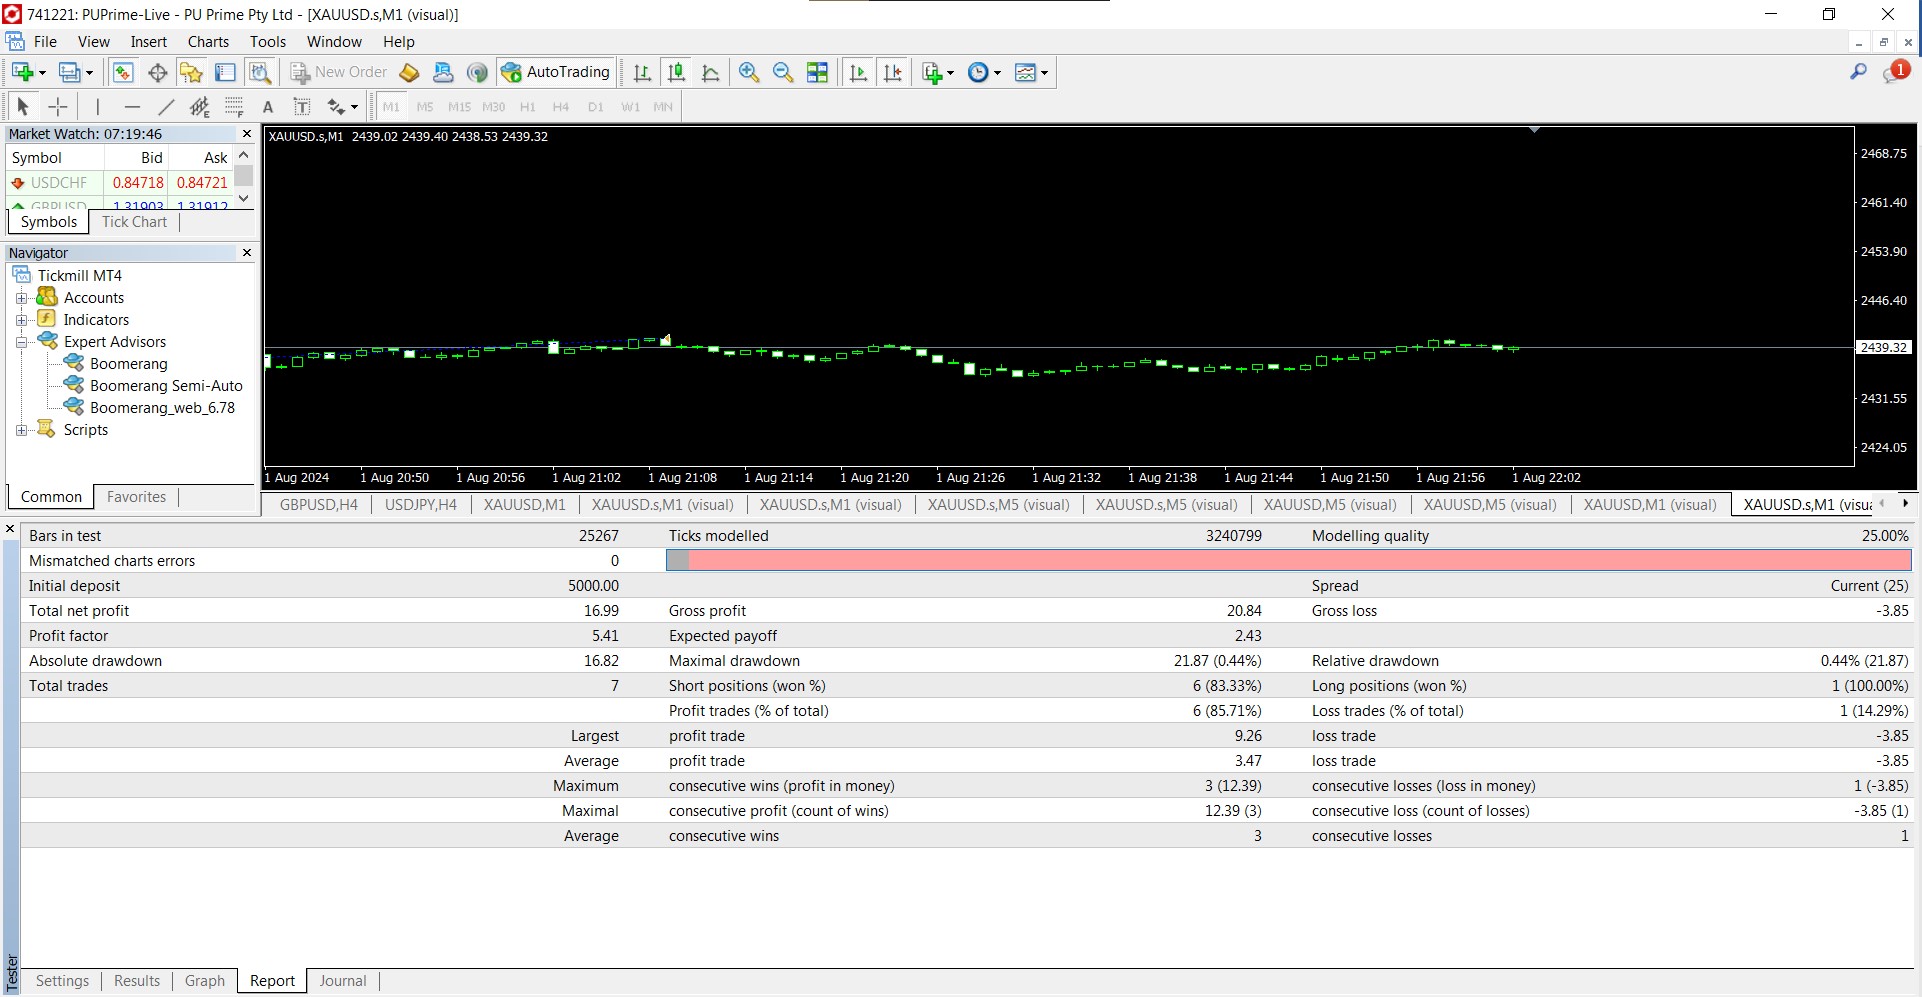
Task: Toggle the Terminal window icon
Action: coord(225,72)
